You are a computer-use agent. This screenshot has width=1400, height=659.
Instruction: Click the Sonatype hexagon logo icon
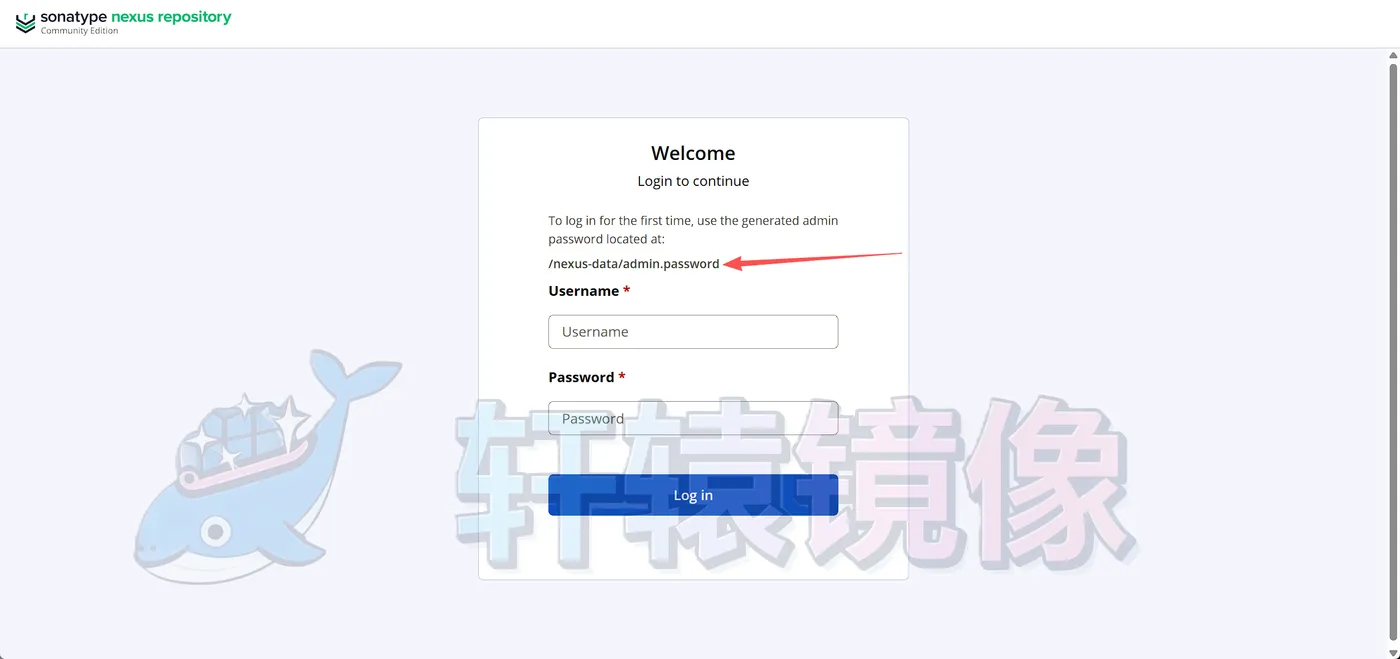pyautogui.click(x=25, y=22)
